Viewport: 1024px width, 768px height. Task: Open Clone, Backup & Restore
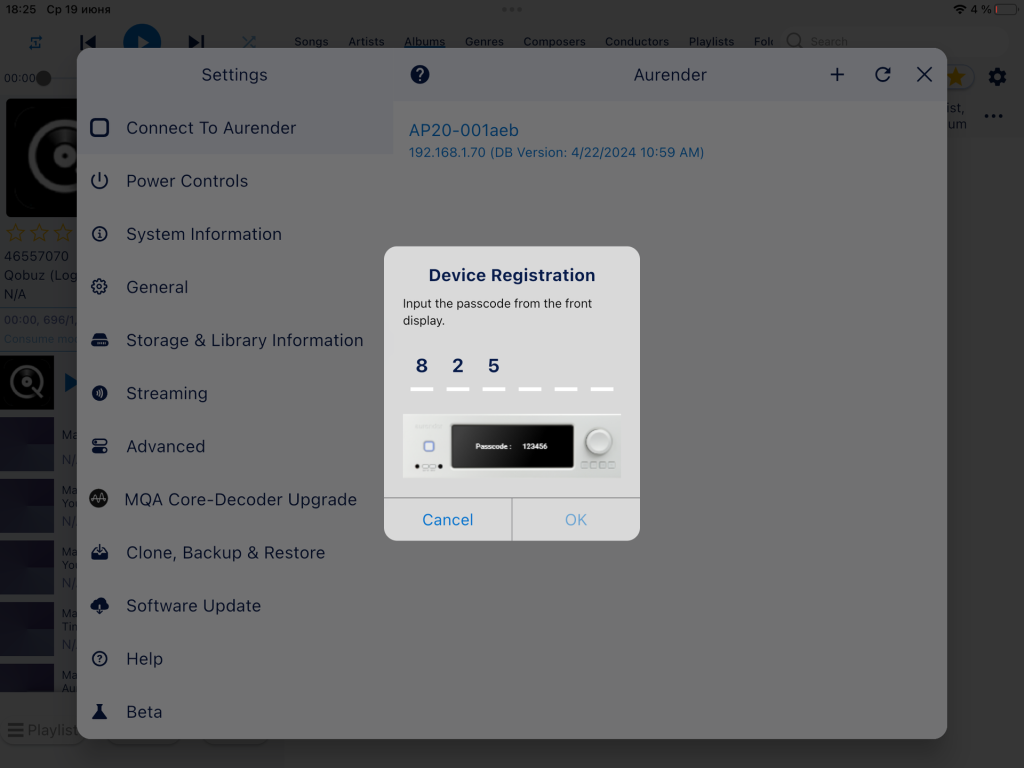tap(235, 552)
